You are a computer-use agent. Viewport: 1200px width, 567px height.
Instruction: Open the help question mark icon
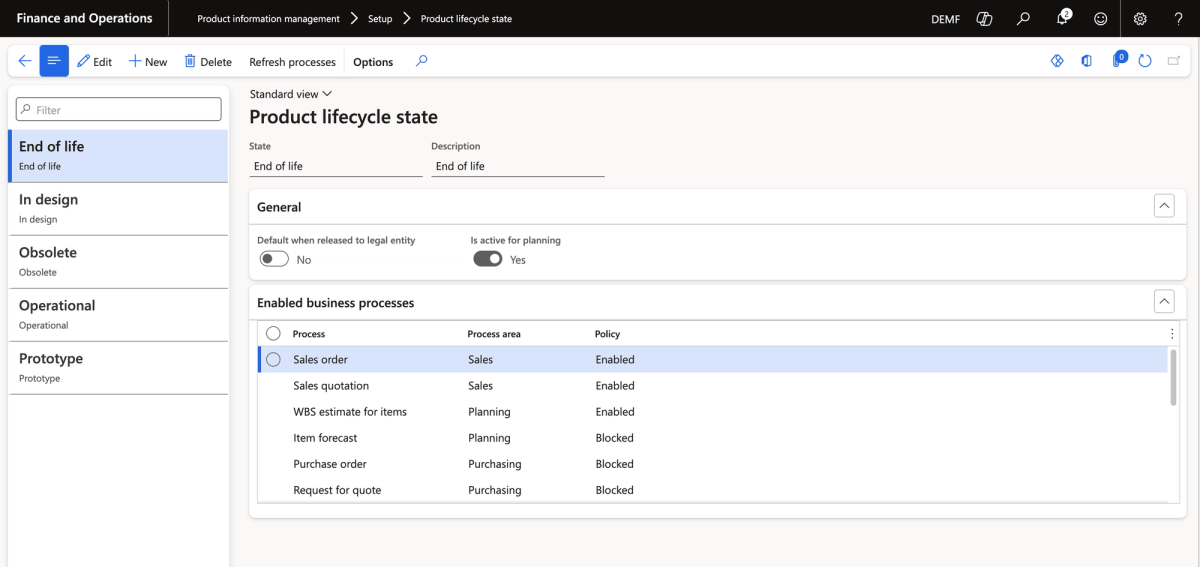pyautogui.click(x=1178, y=18)
